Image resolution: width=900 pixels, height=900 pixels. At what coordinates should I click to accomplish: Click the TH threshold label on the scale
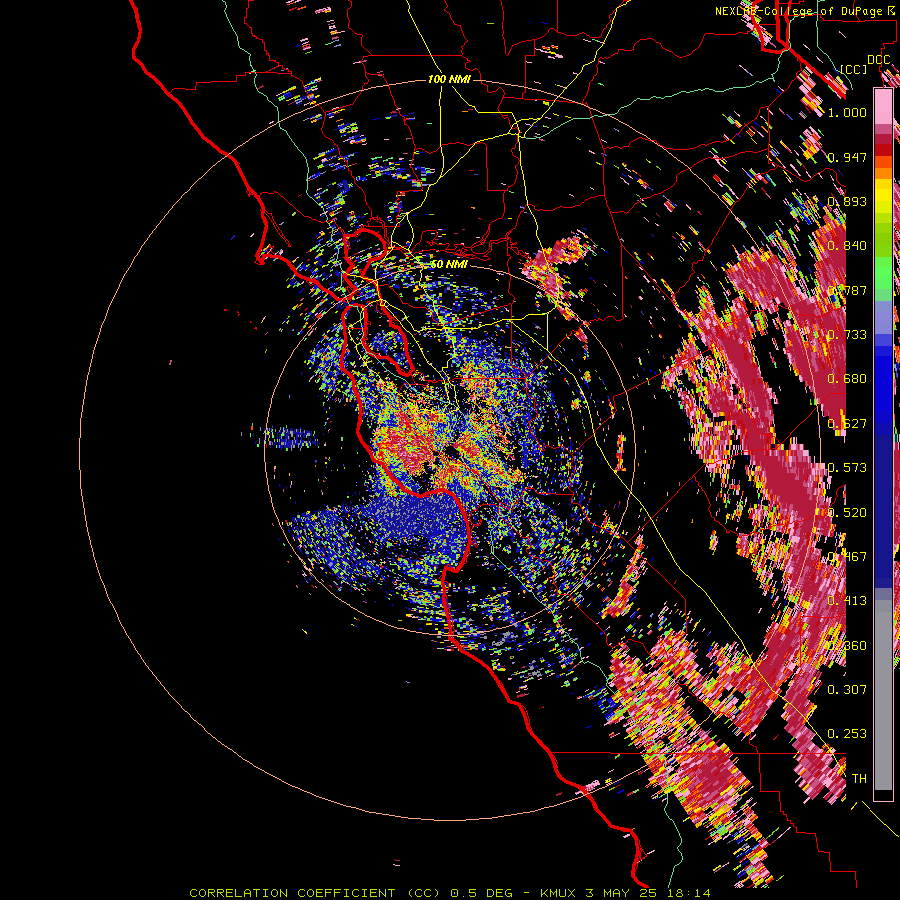pyautogui.click(x=859, y=779)
